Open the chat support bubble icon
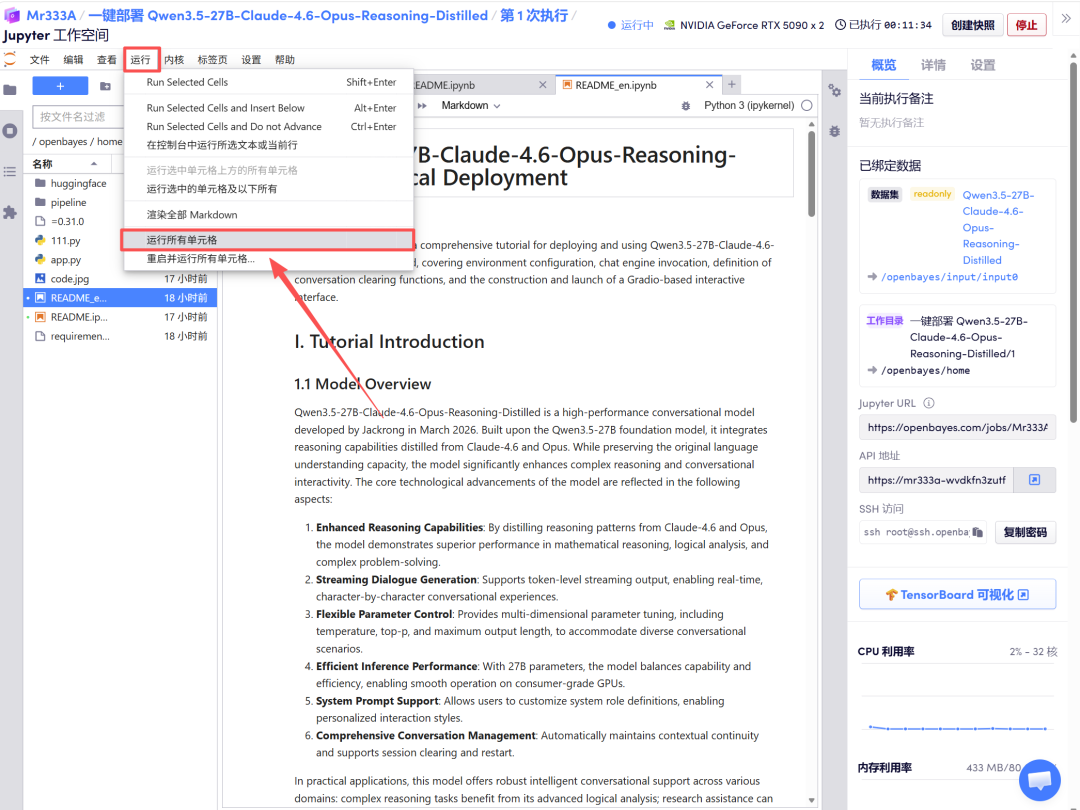 coord(1039,780)
